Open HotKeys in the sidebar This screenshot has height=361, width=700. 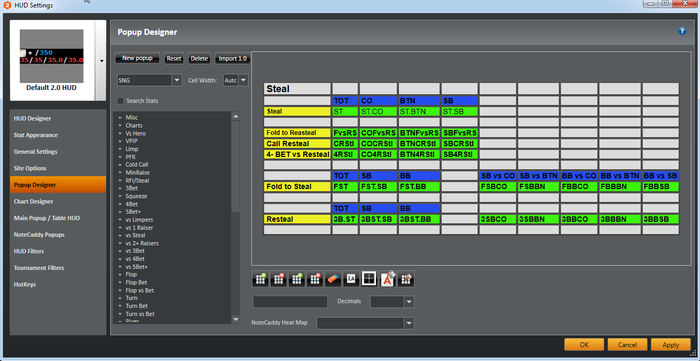[x=58, y=284]
